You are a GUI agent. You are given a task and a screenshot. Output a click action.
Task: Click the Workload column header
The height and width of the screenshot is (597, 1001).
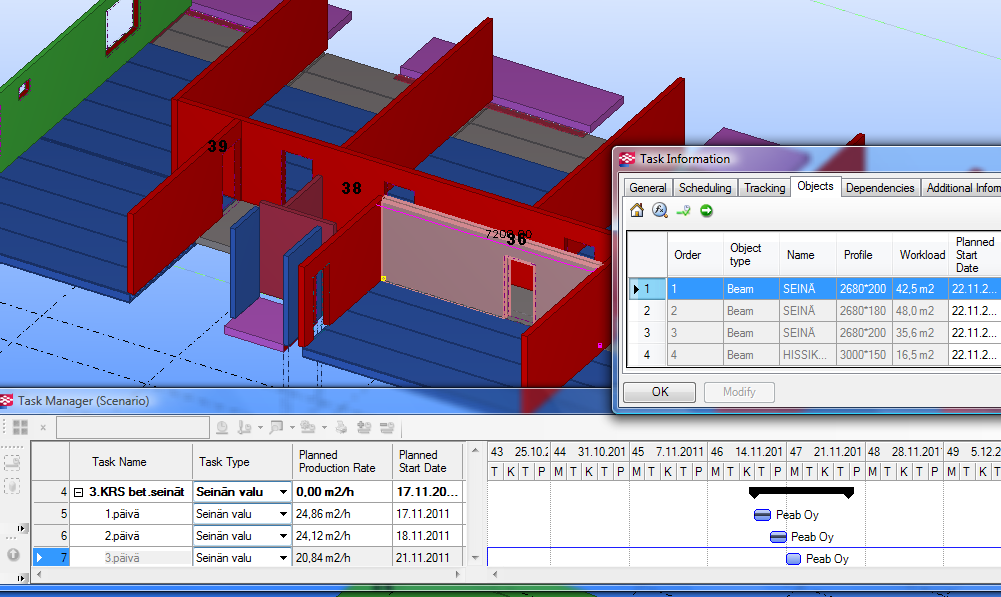point(921,255)
